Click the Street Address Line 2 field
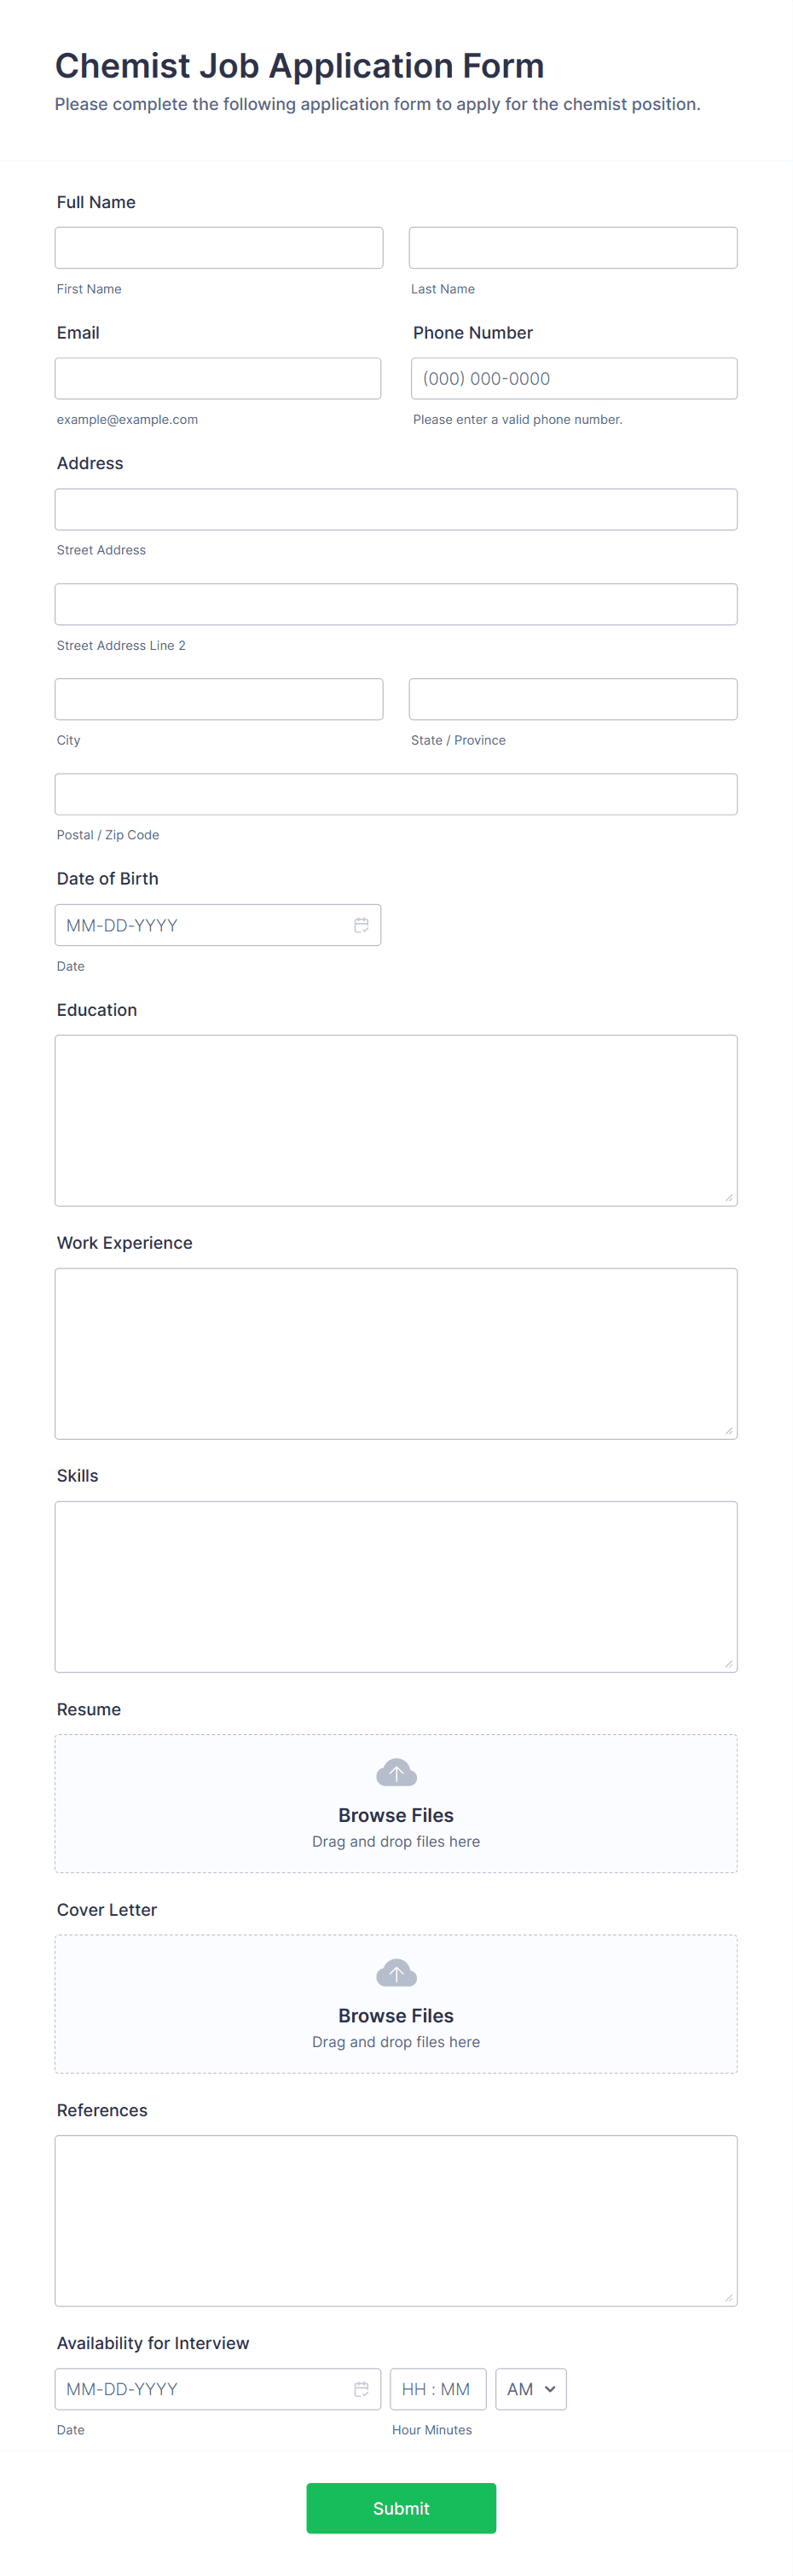This screenshot has width=793, height=2576. coord(396,604)
